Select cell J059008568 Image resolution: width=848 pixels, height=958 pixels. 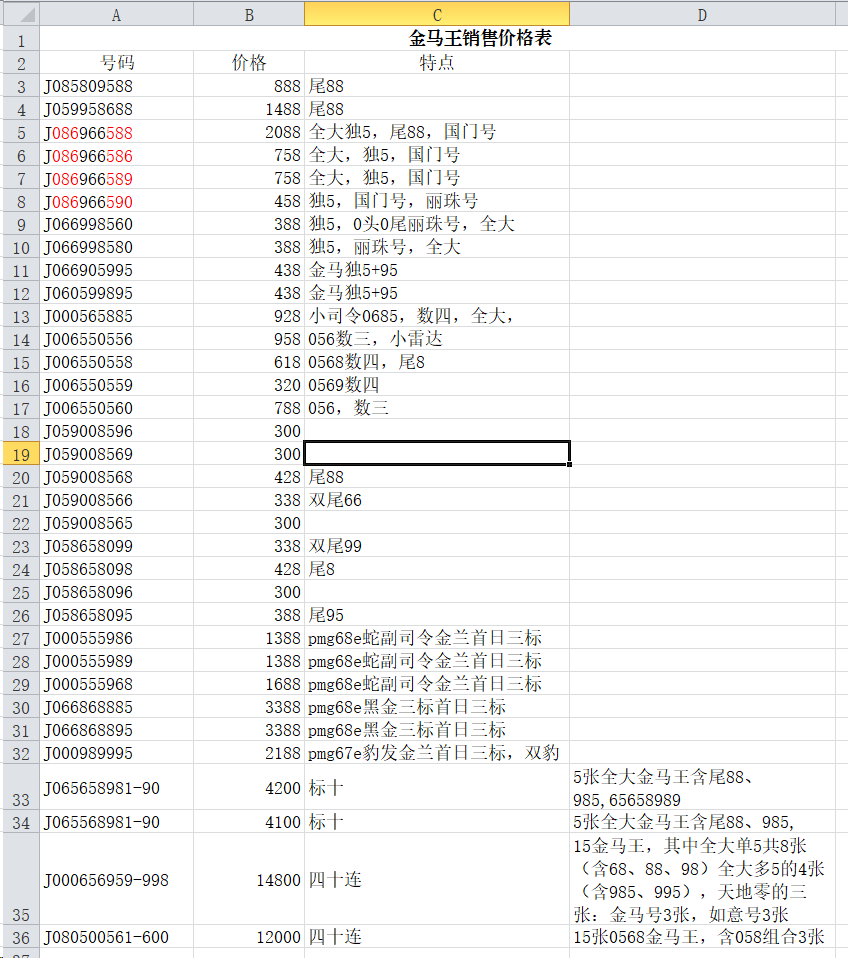click(117, 477)
